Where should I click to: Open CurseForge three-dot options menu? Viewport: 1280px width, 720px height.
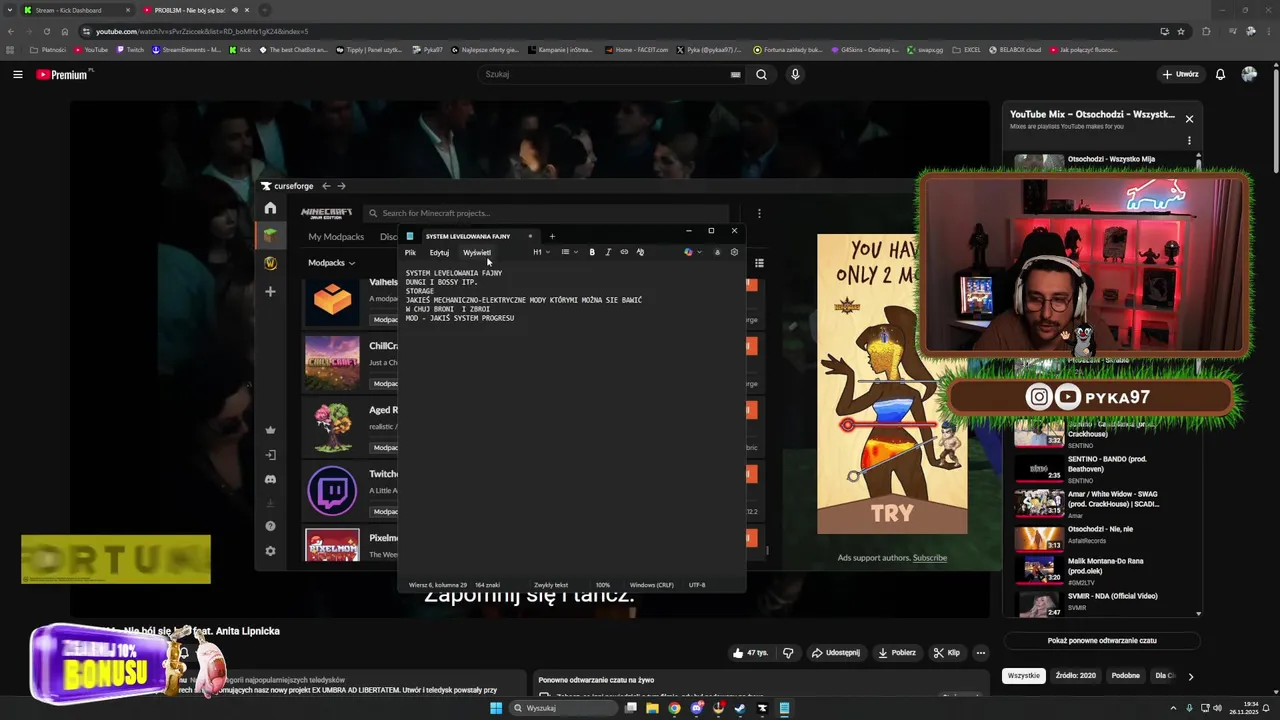(759, 213)
